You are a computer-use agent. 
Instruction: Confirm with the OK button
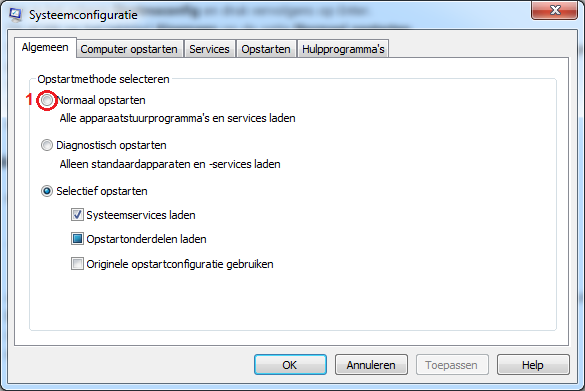pos(290,365)
